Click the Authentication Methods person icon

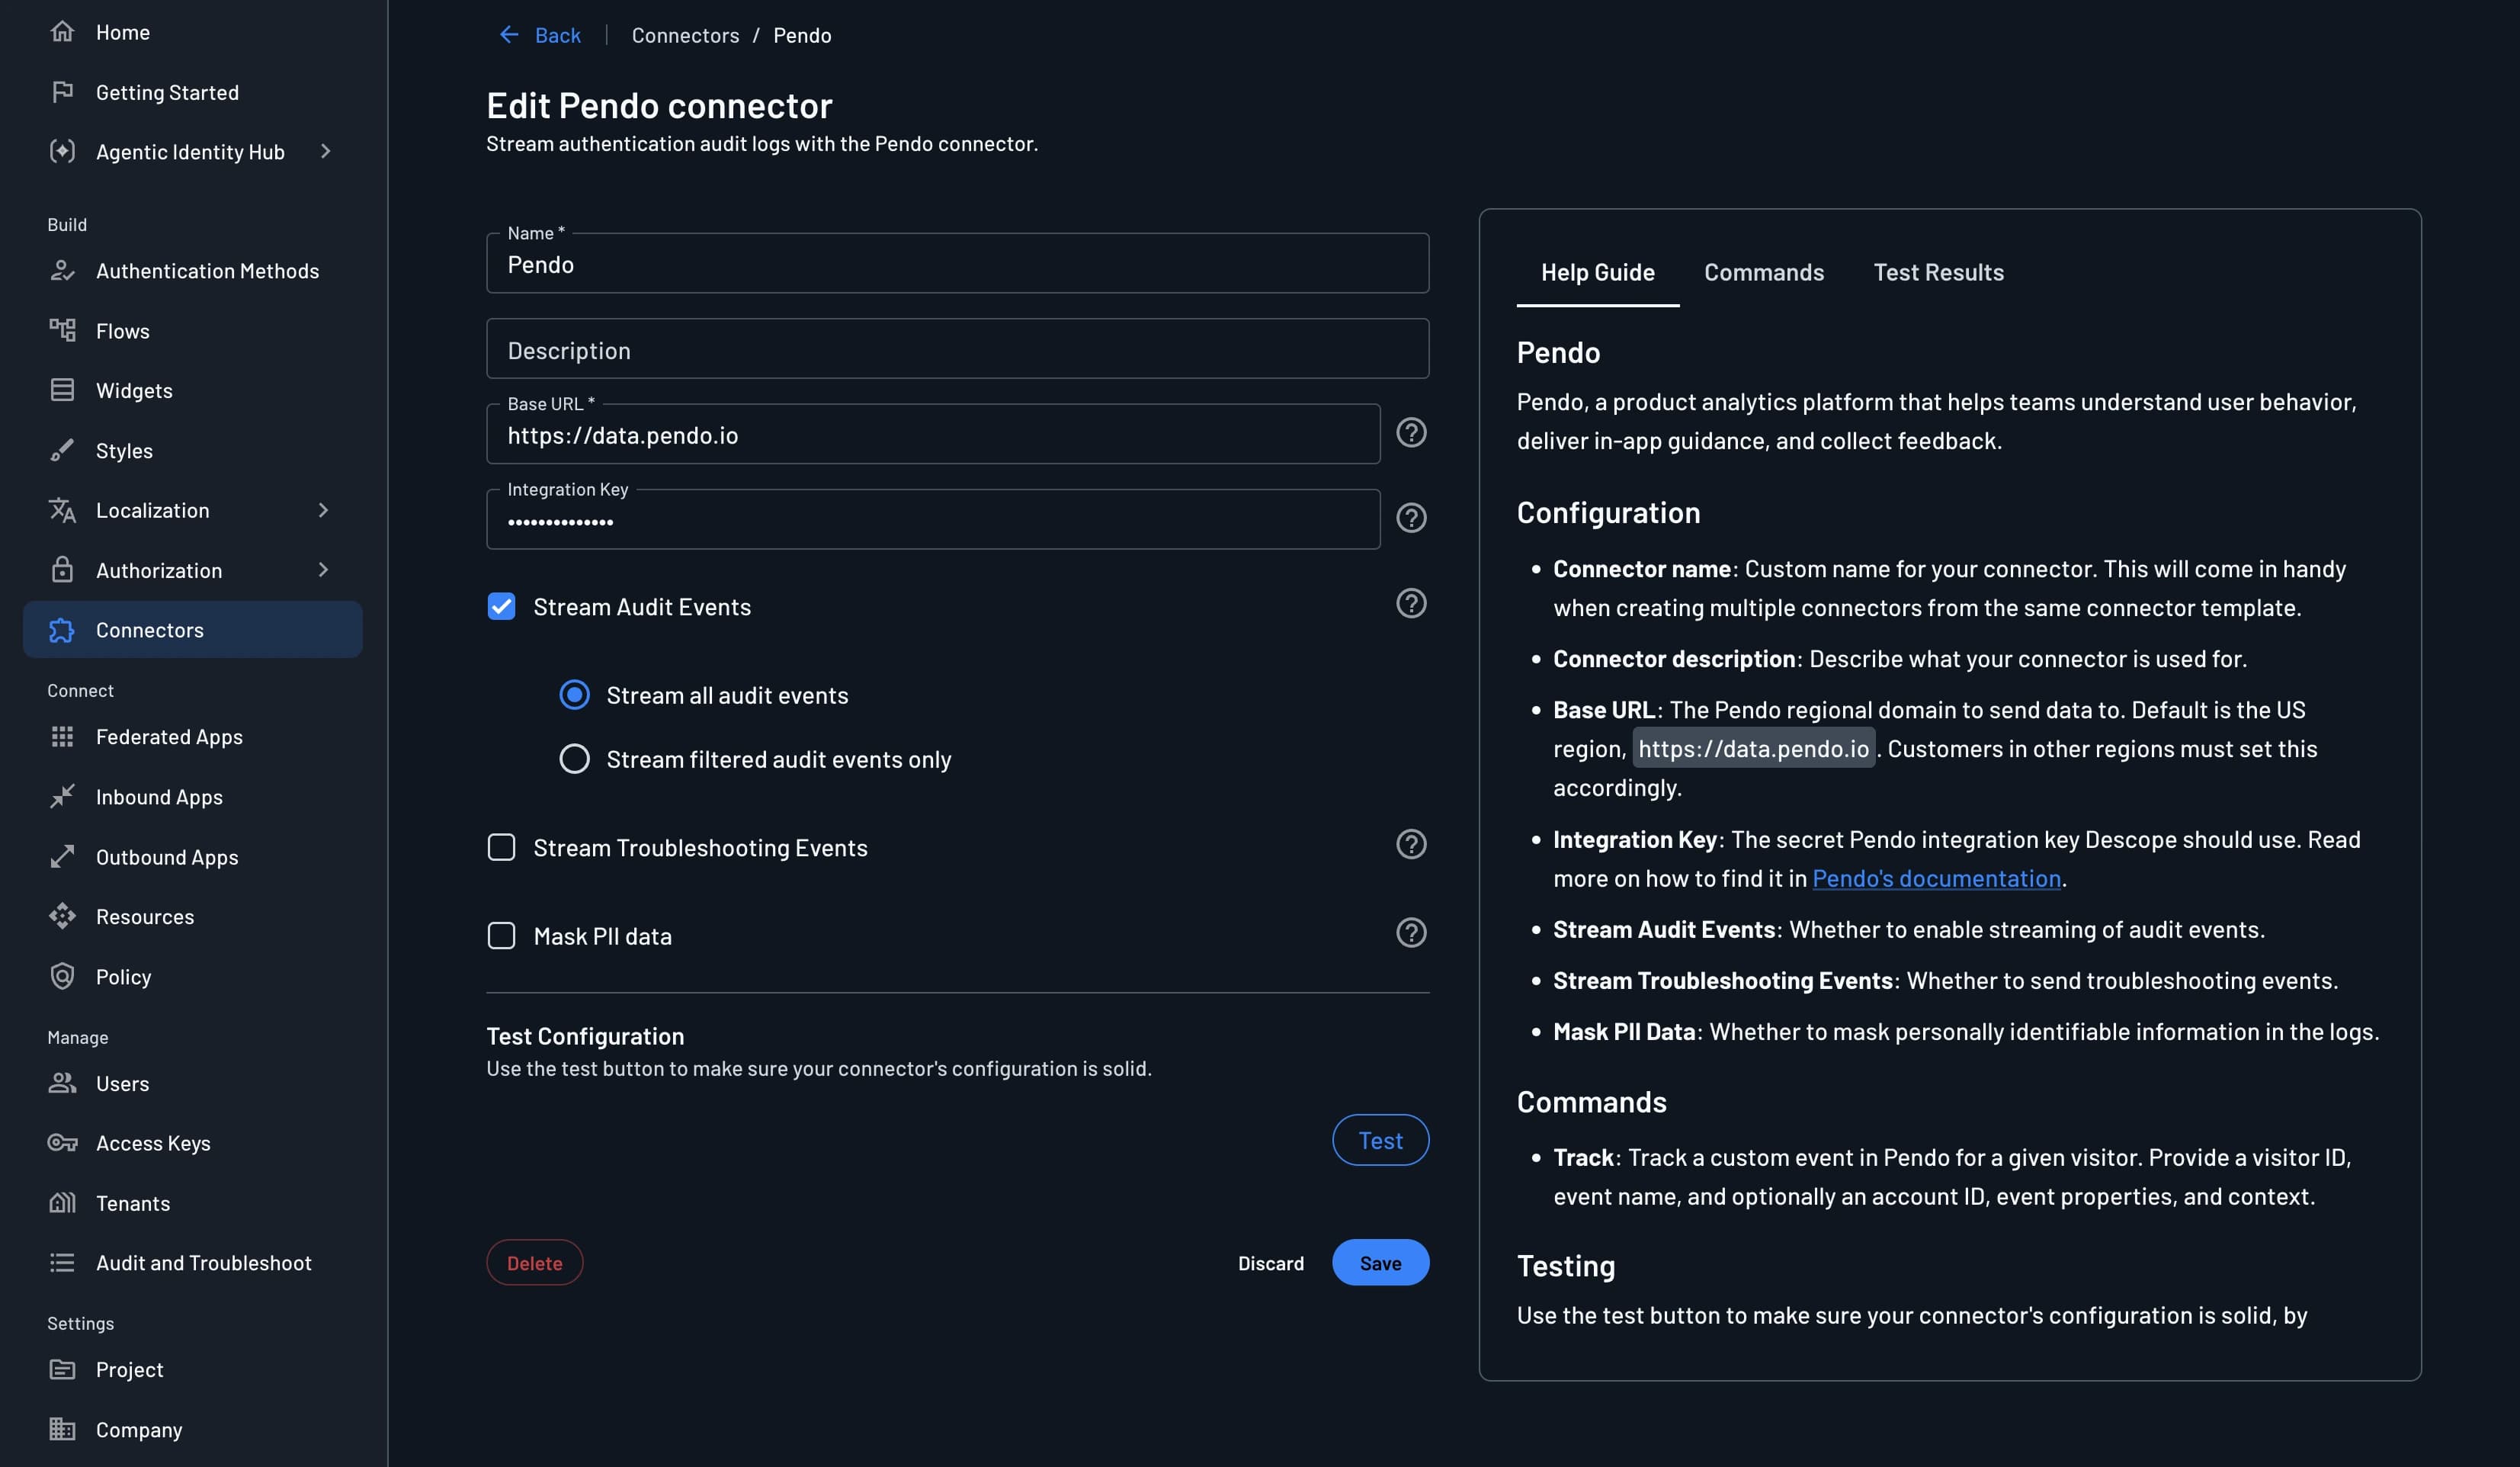(x=62, y=270)
